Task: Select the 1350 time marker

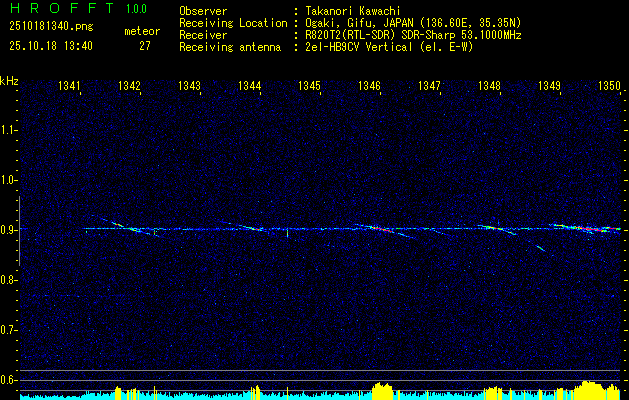Action: 609,87
